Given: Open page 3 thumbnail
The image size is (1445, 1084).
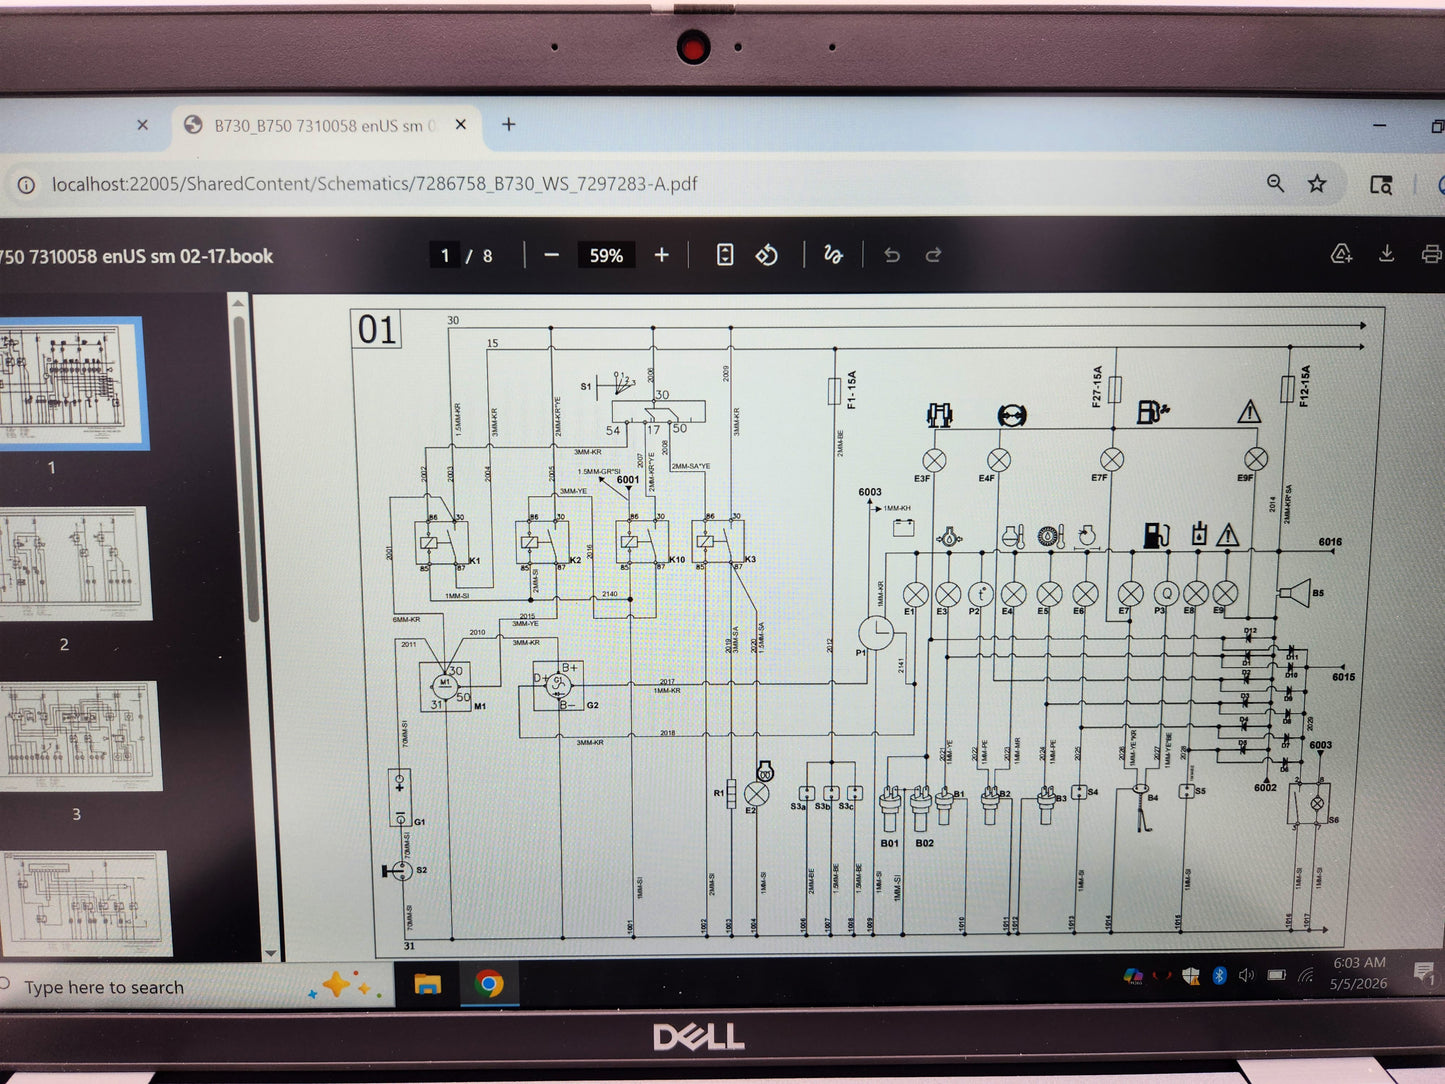Looking at the screenshot, I should pos(78,736).
